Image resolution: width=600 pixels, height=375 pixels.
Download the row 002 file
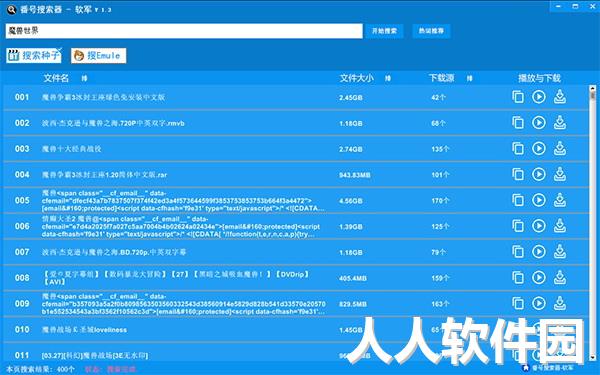pos(560,123)
